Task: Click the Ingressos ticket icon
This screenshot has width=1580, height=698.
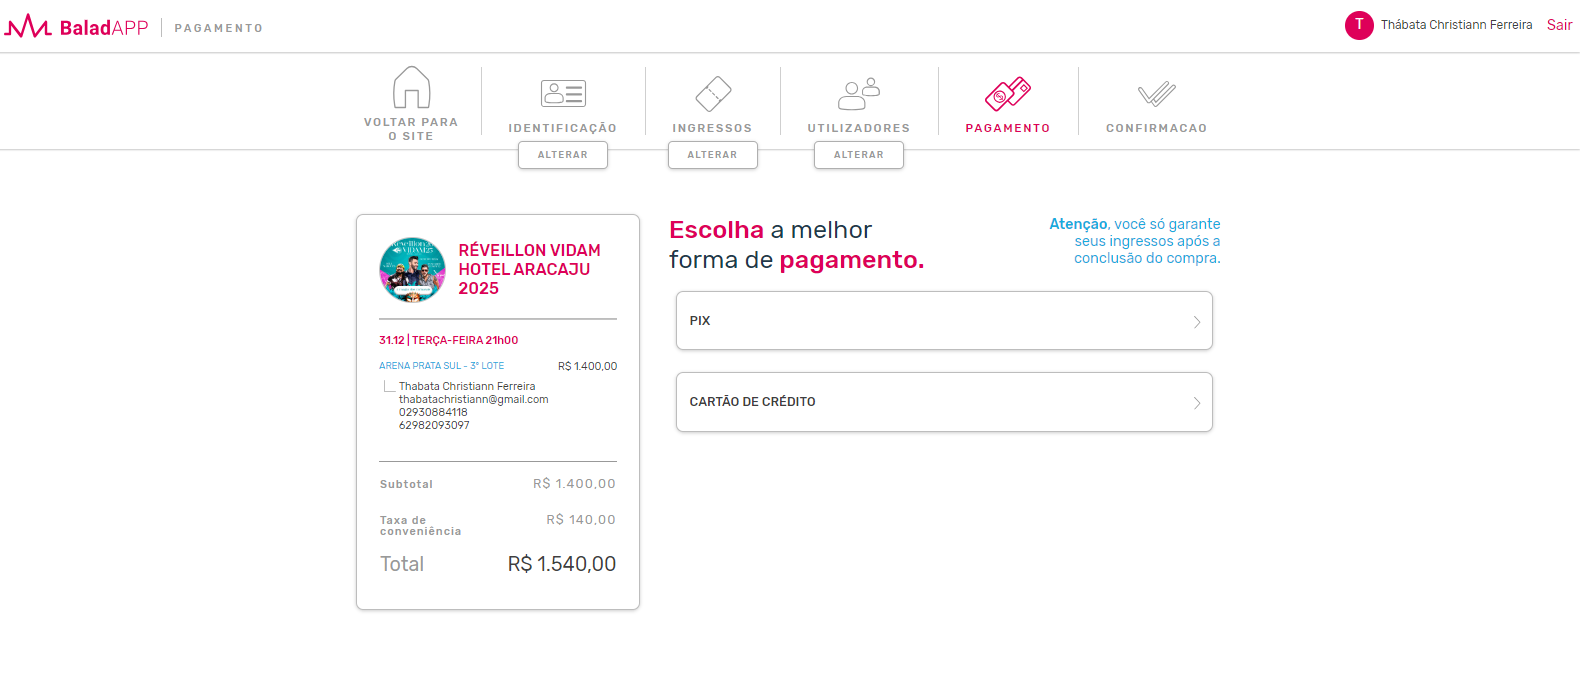Action: (713, 94)
